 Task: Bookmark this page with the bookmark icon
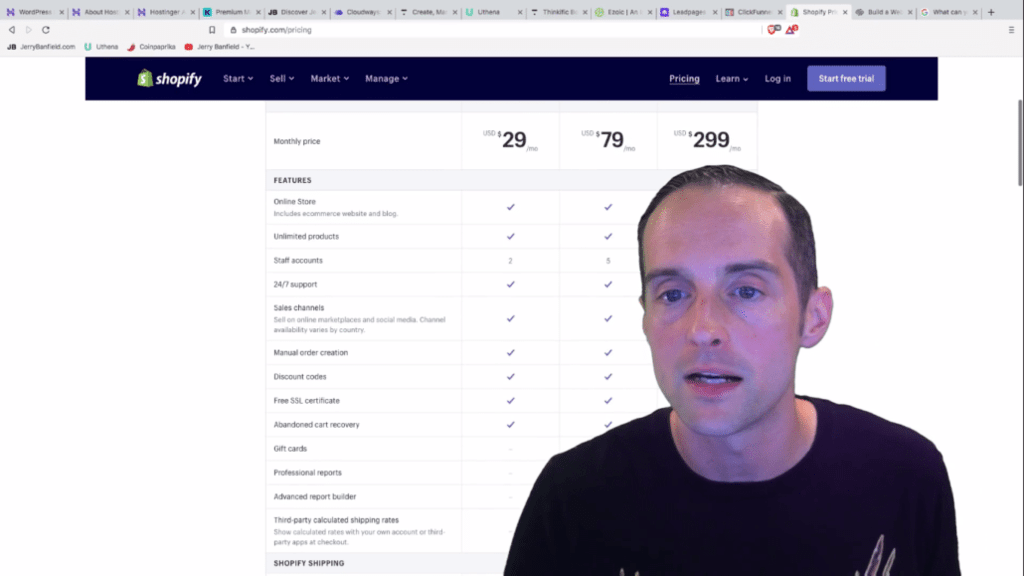pos(212,30)
